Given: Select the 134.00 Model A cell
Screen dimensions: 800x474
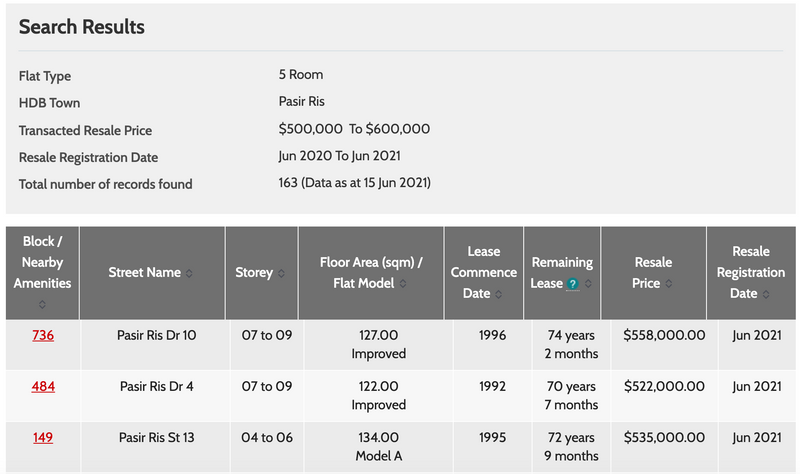Looking at the screenshot, I should point(379,446).
